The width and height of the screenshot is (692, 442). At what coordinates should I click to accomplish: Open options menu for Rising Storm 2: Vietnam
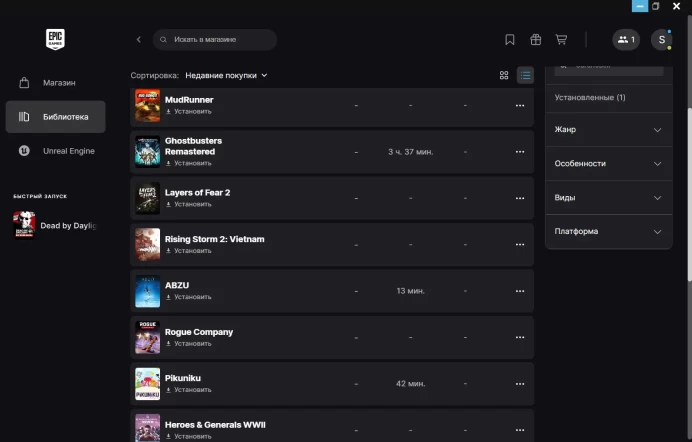pos(520,244)
